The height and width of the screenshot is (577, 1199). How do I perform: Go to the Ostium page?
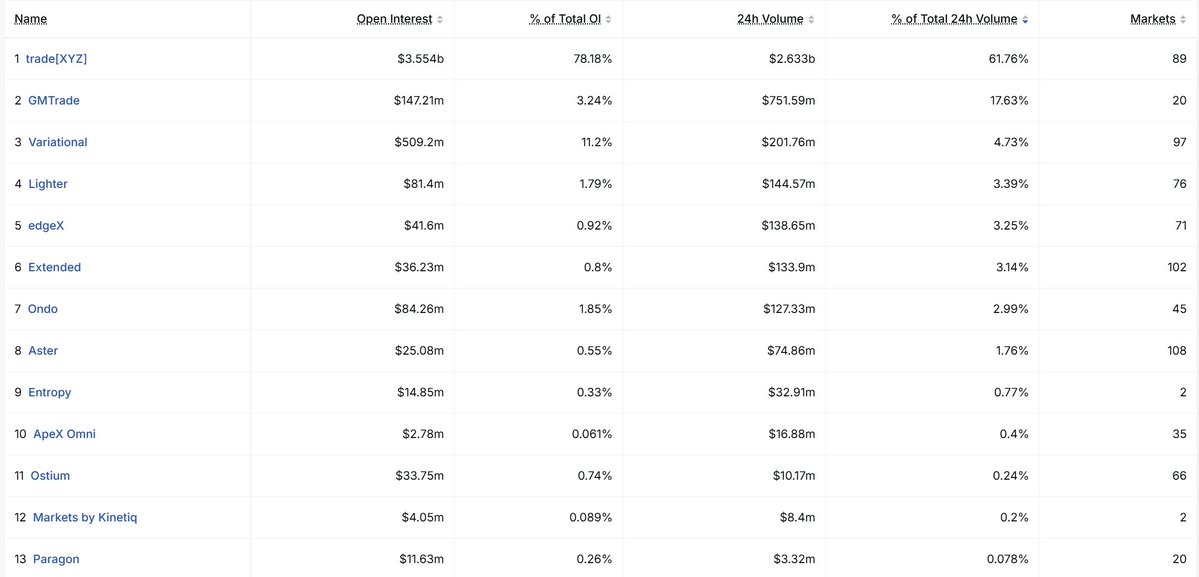click(50, 475)
